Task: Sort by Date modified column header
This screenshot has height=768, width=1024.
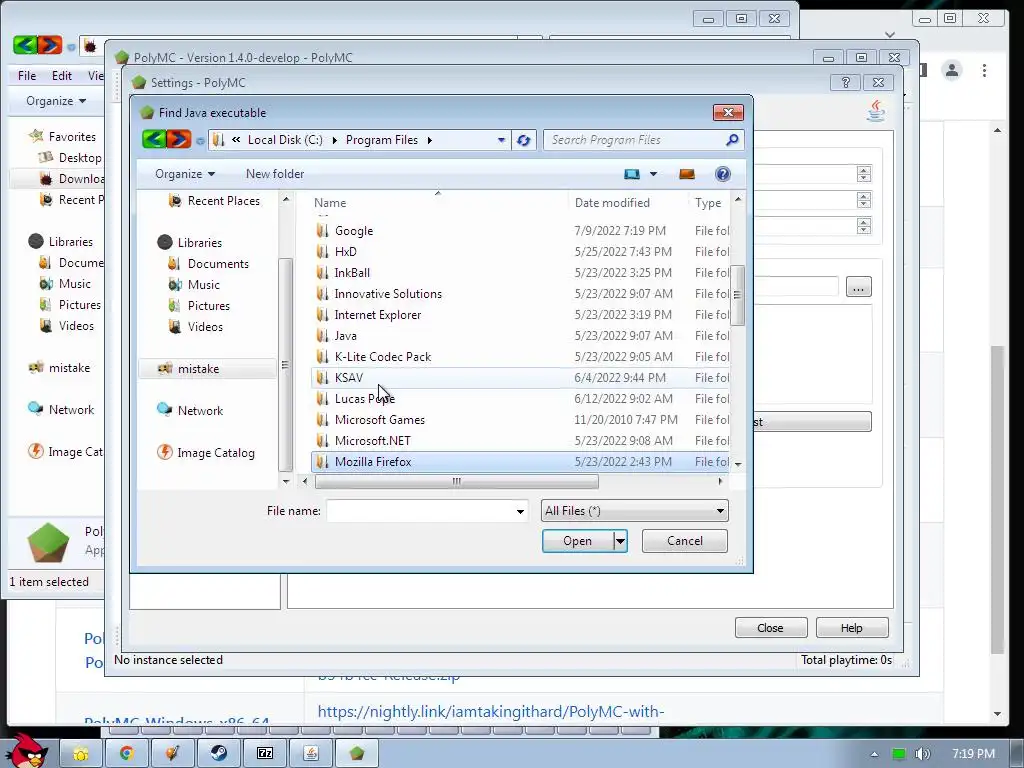Action: pyautogui.click(x=628, y=202)
